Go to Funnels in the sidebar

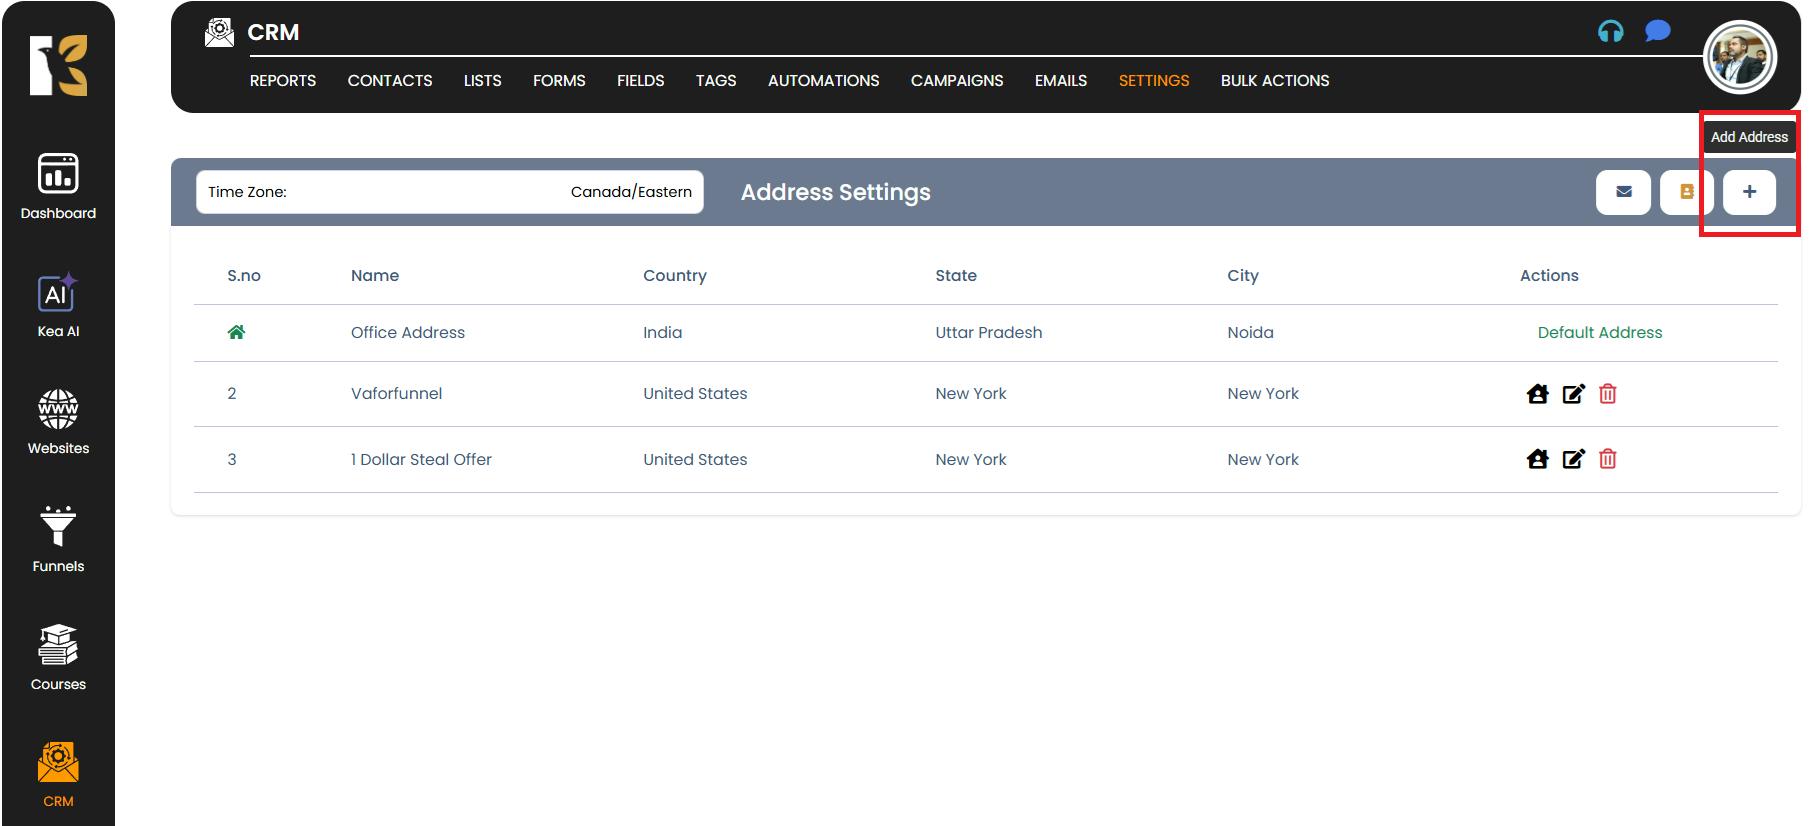(58, 539)
